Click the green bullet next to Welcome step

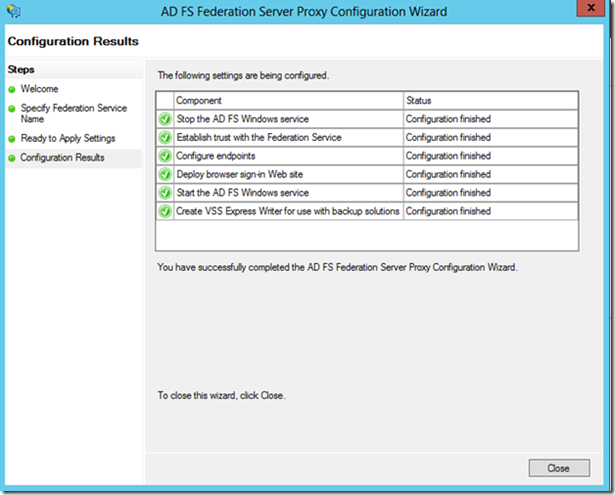coord(12,89)
